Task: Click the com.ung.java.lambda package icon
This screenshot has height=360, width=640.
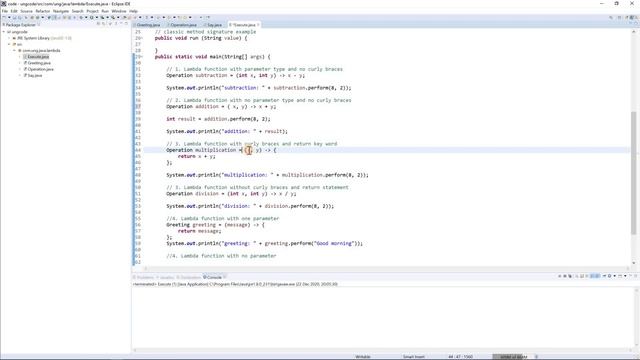Action: (20, 51)
